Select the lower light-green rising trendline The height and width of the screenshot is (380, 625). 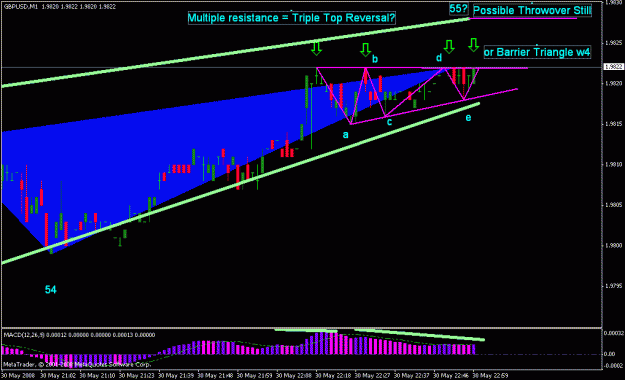coord(240,183)
